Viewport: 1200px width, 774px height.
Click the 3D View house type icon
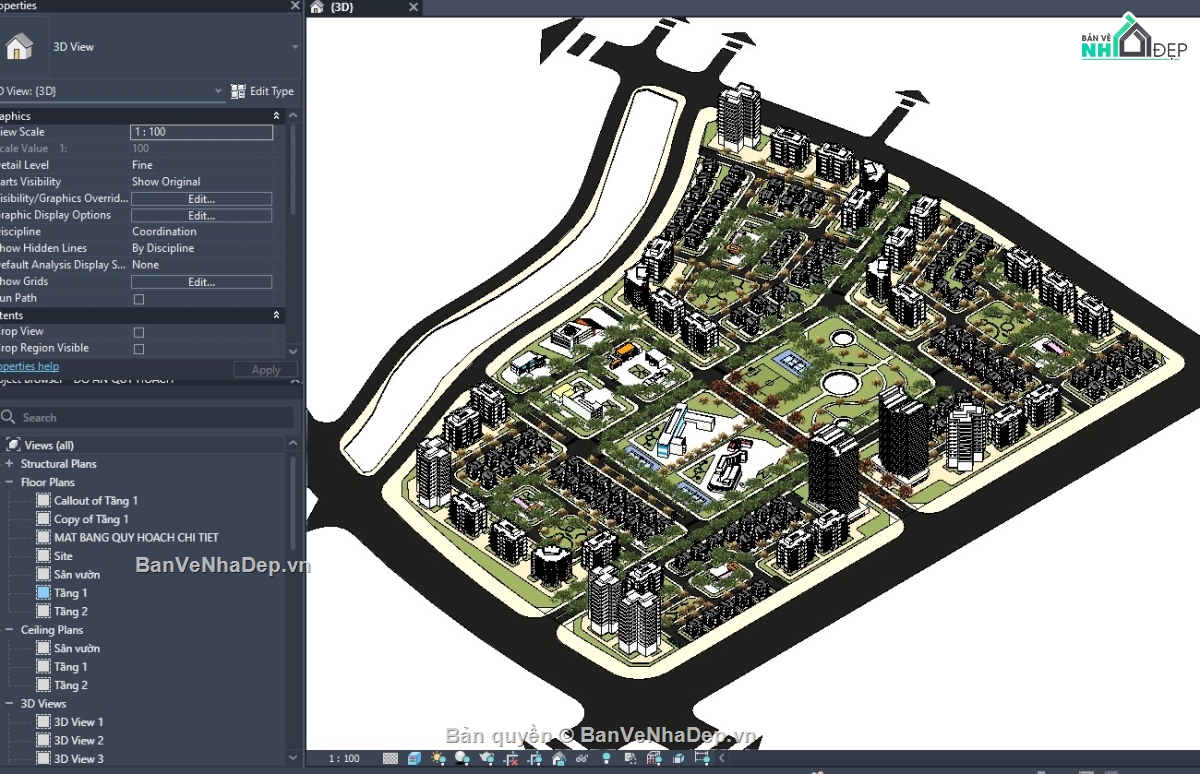pyautogui.click(x=19, y=46)
